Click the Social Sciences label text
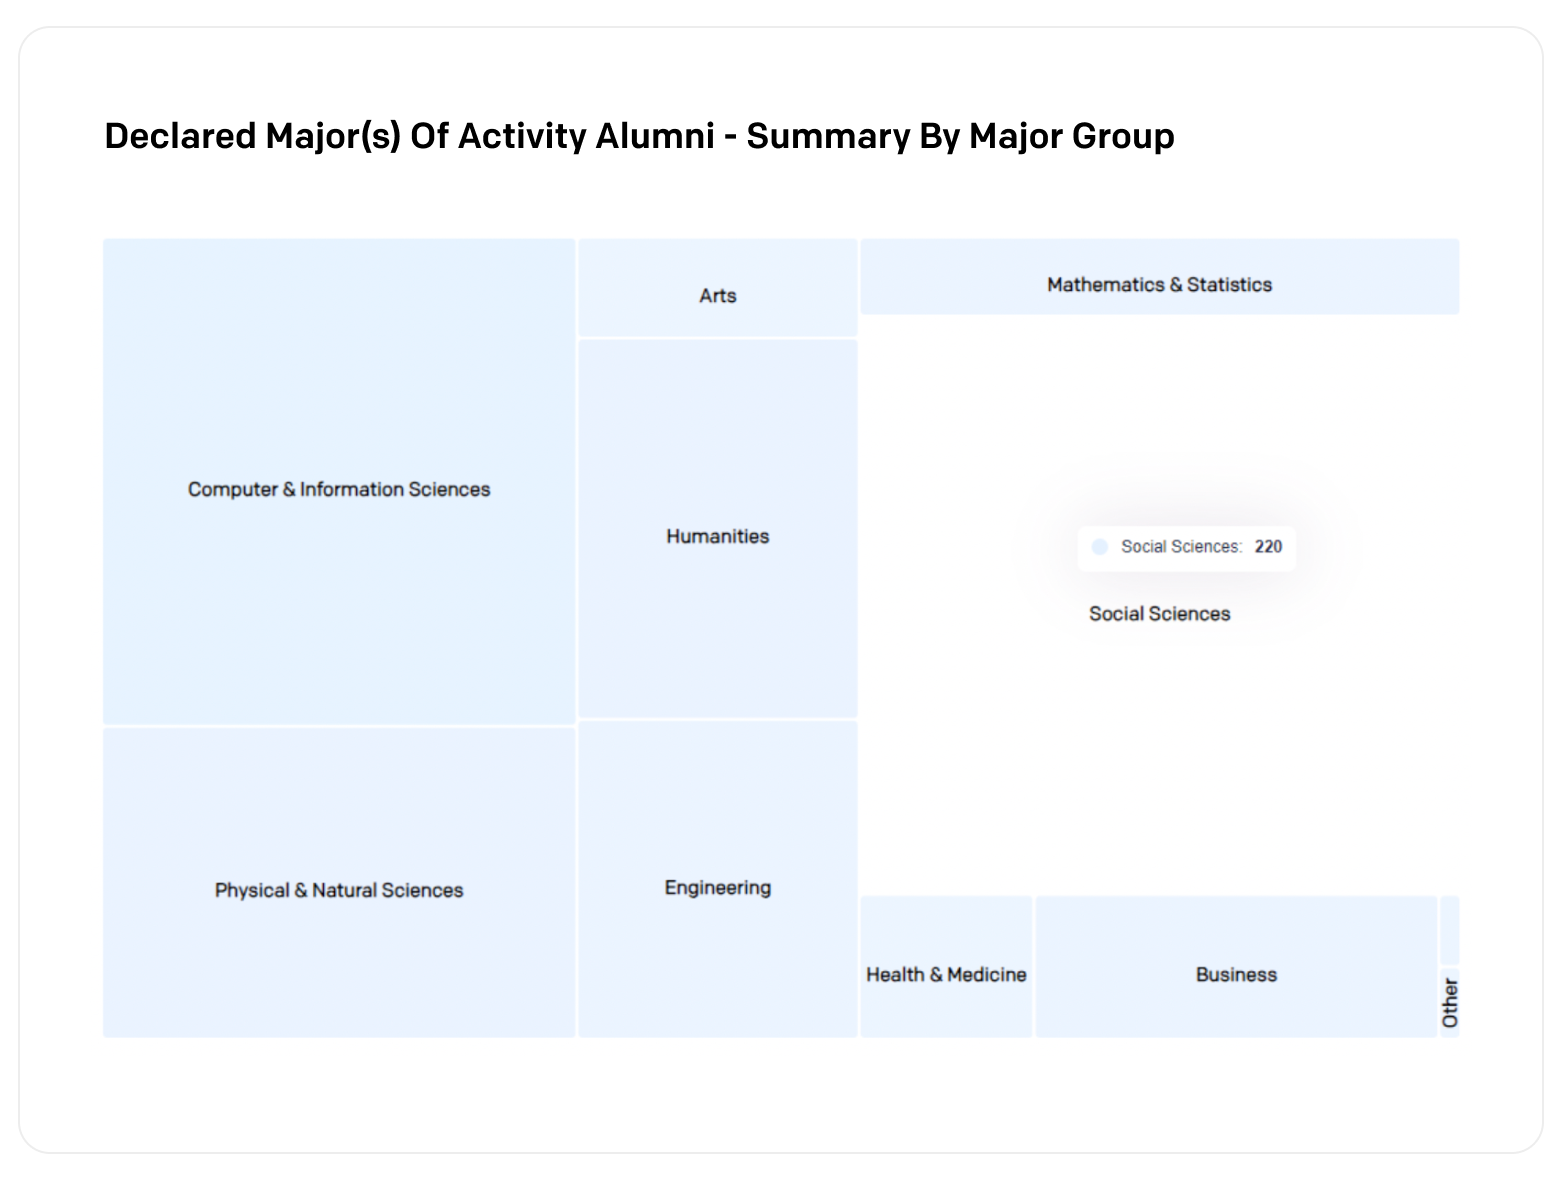This screenshot has width=1564, height=1188. (x=1160, y=614)
